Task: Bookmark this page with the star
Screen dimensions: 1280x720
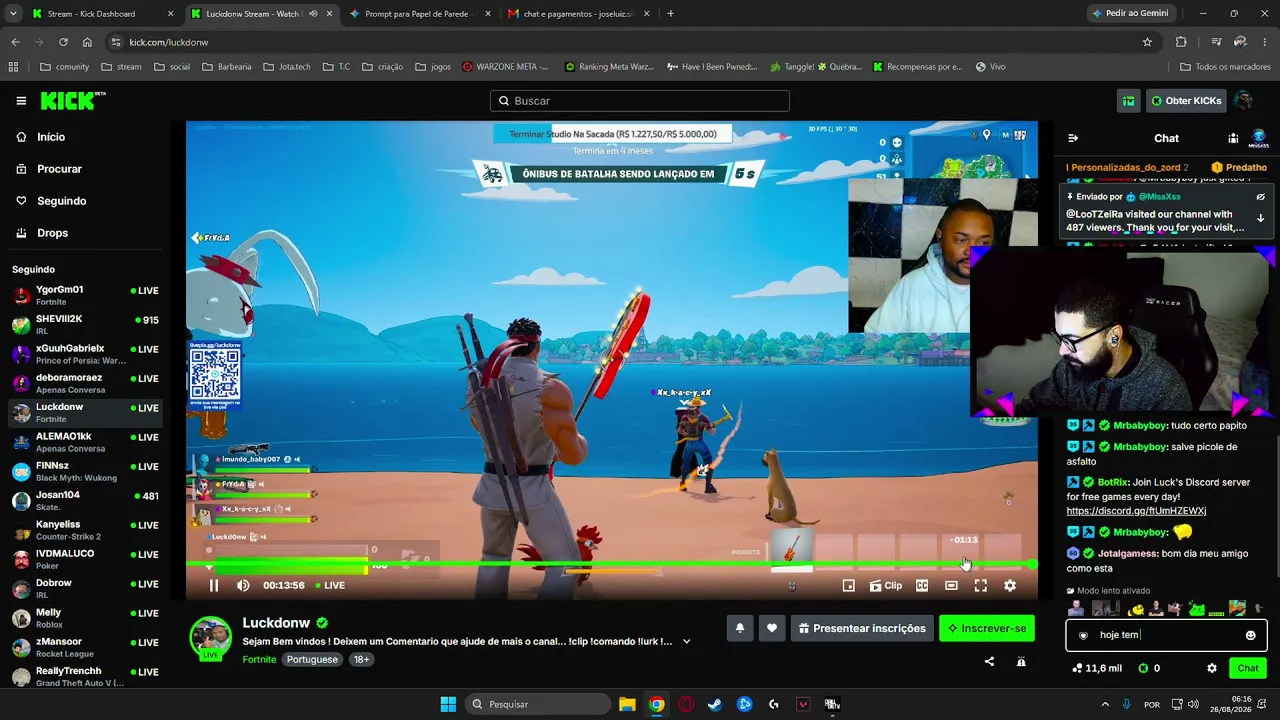Action: 1147,42
